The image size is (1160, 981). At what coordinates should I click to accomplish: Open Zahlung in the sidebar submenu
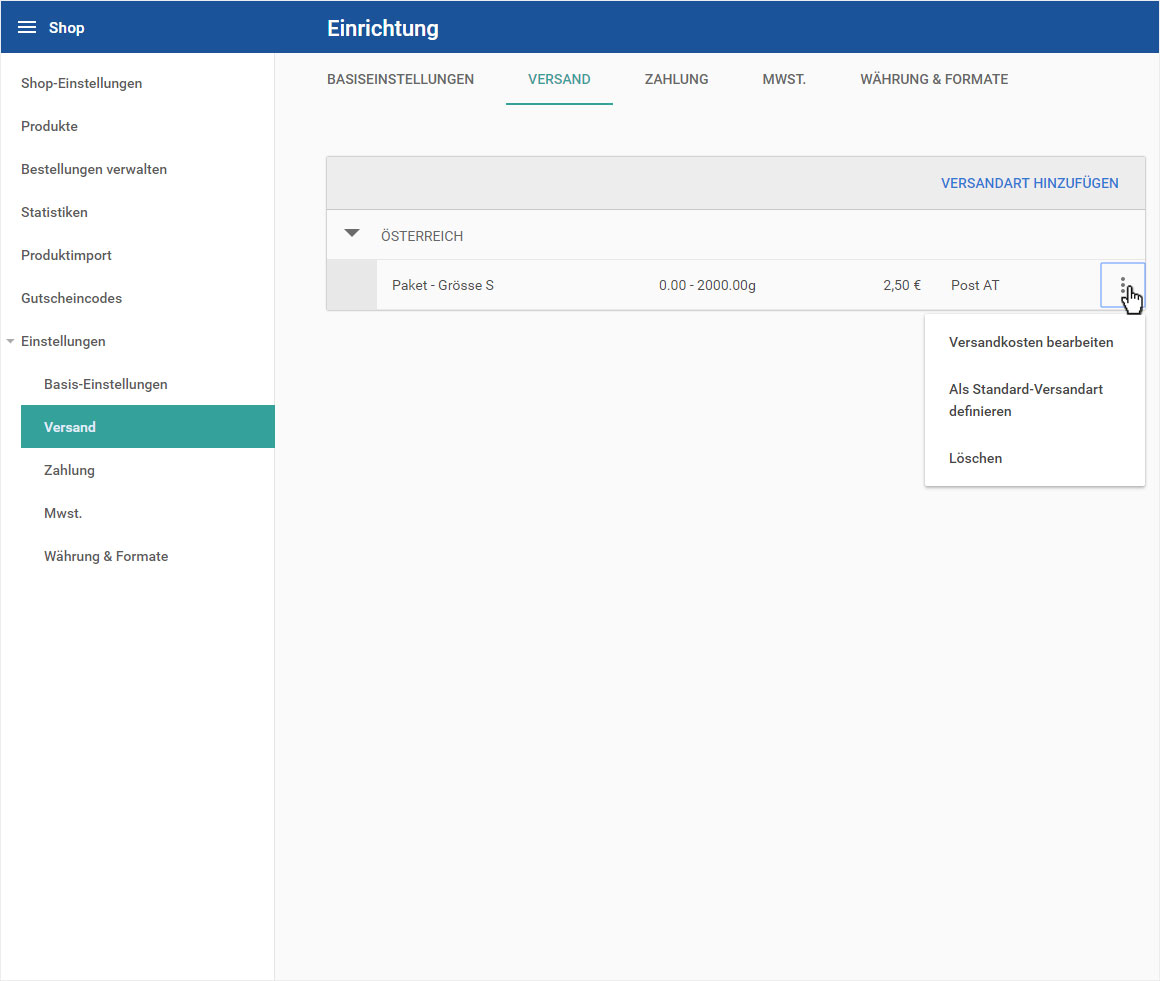(70, 470)
